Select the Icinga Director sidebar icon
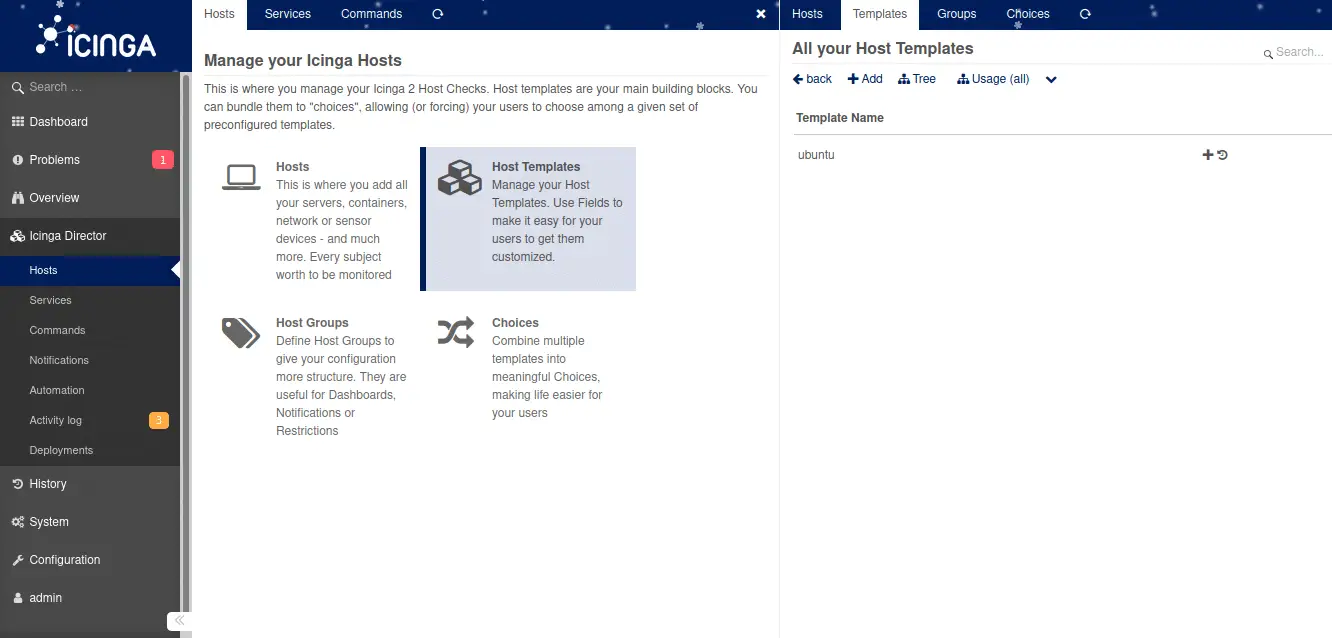Screen dimensions: 1332x638 point(16,235)
